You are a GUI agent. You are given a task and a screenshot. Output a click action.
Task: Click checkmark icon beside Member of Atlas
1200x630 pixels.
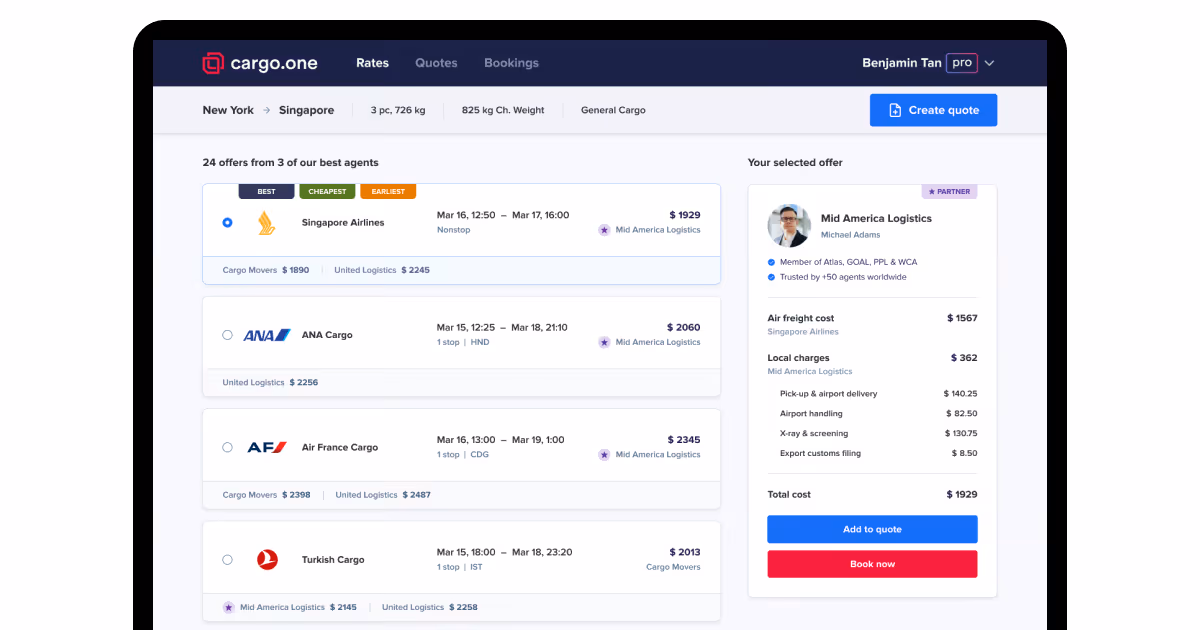(771, 262)
